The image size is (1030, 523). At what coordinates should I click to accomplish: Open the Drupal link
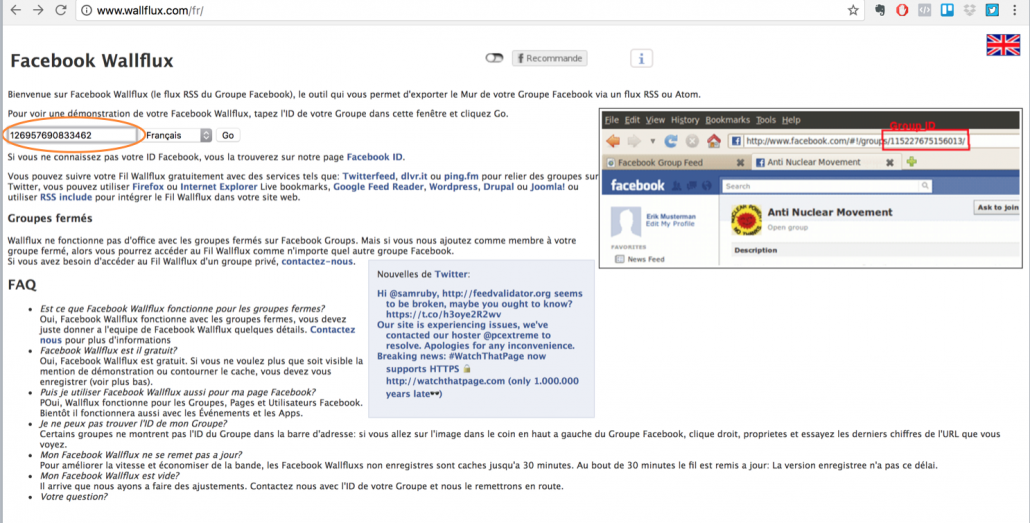499,187
